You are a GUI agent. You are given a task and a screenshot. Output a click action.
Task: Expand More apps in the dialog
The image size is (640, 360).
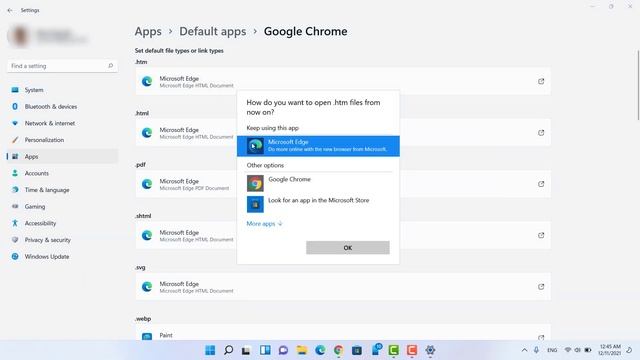(264, 224)
